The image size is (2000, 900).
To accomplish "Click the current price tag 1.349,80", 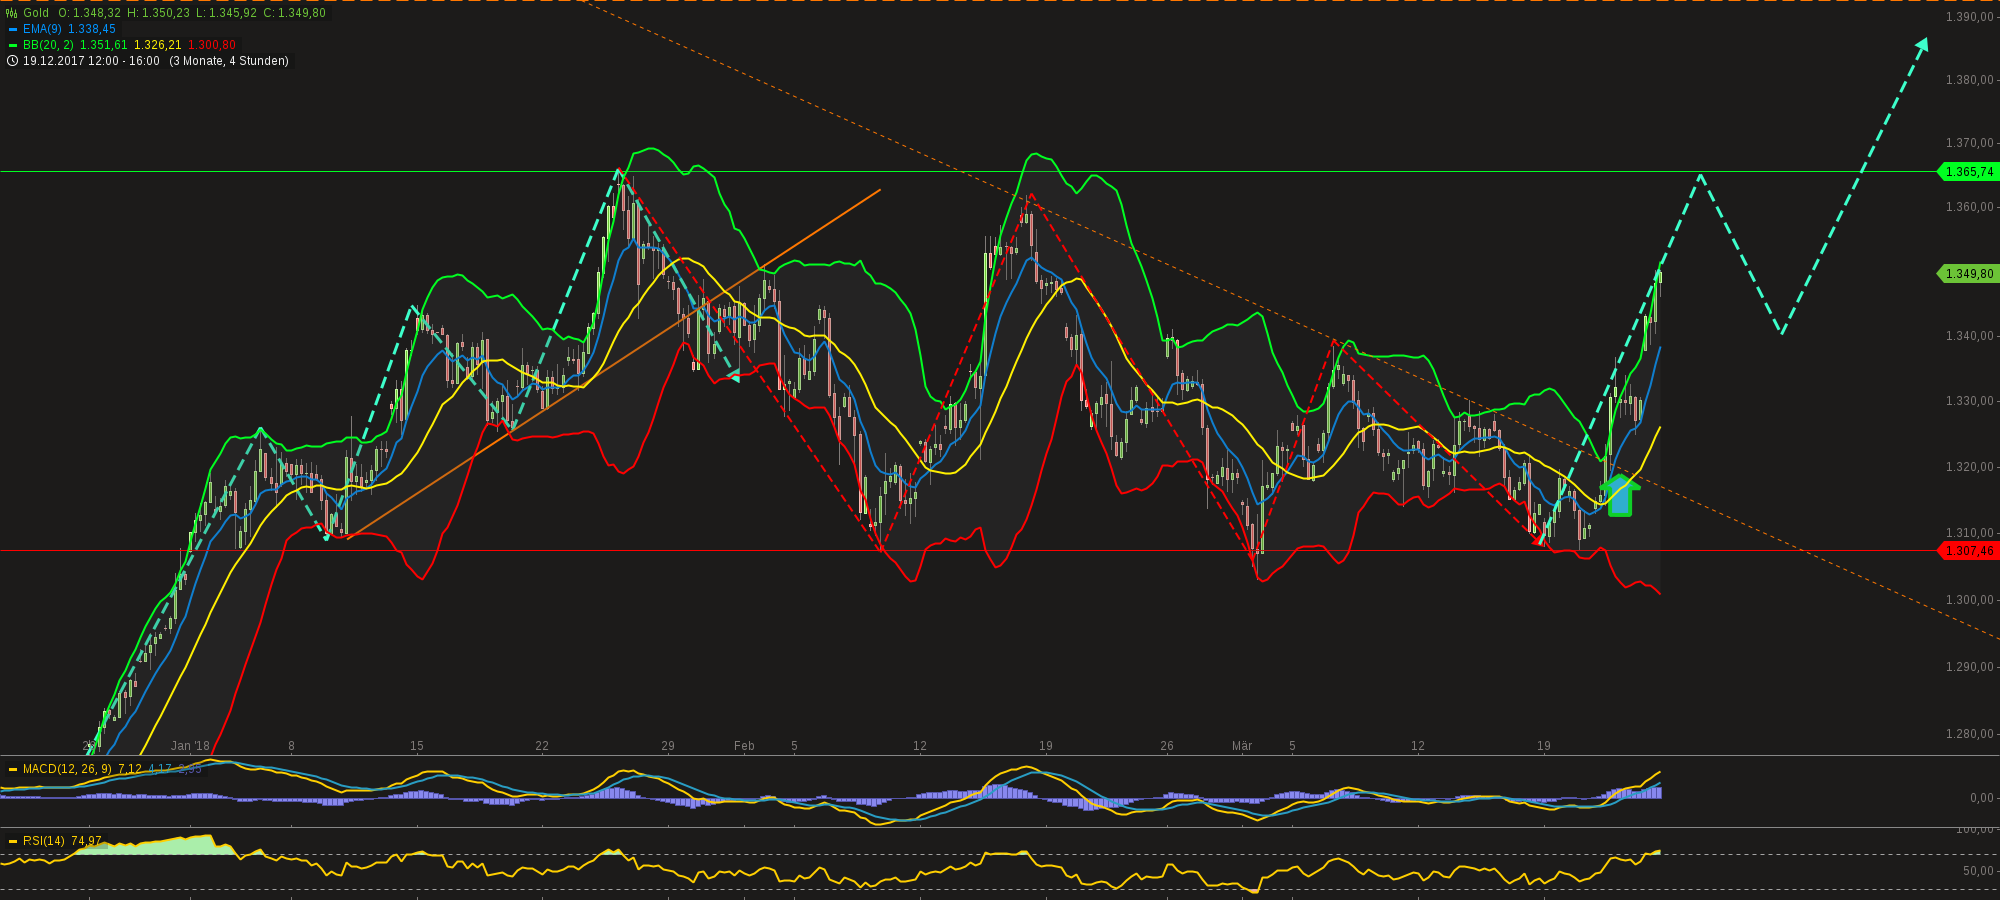I will 1968,273.
